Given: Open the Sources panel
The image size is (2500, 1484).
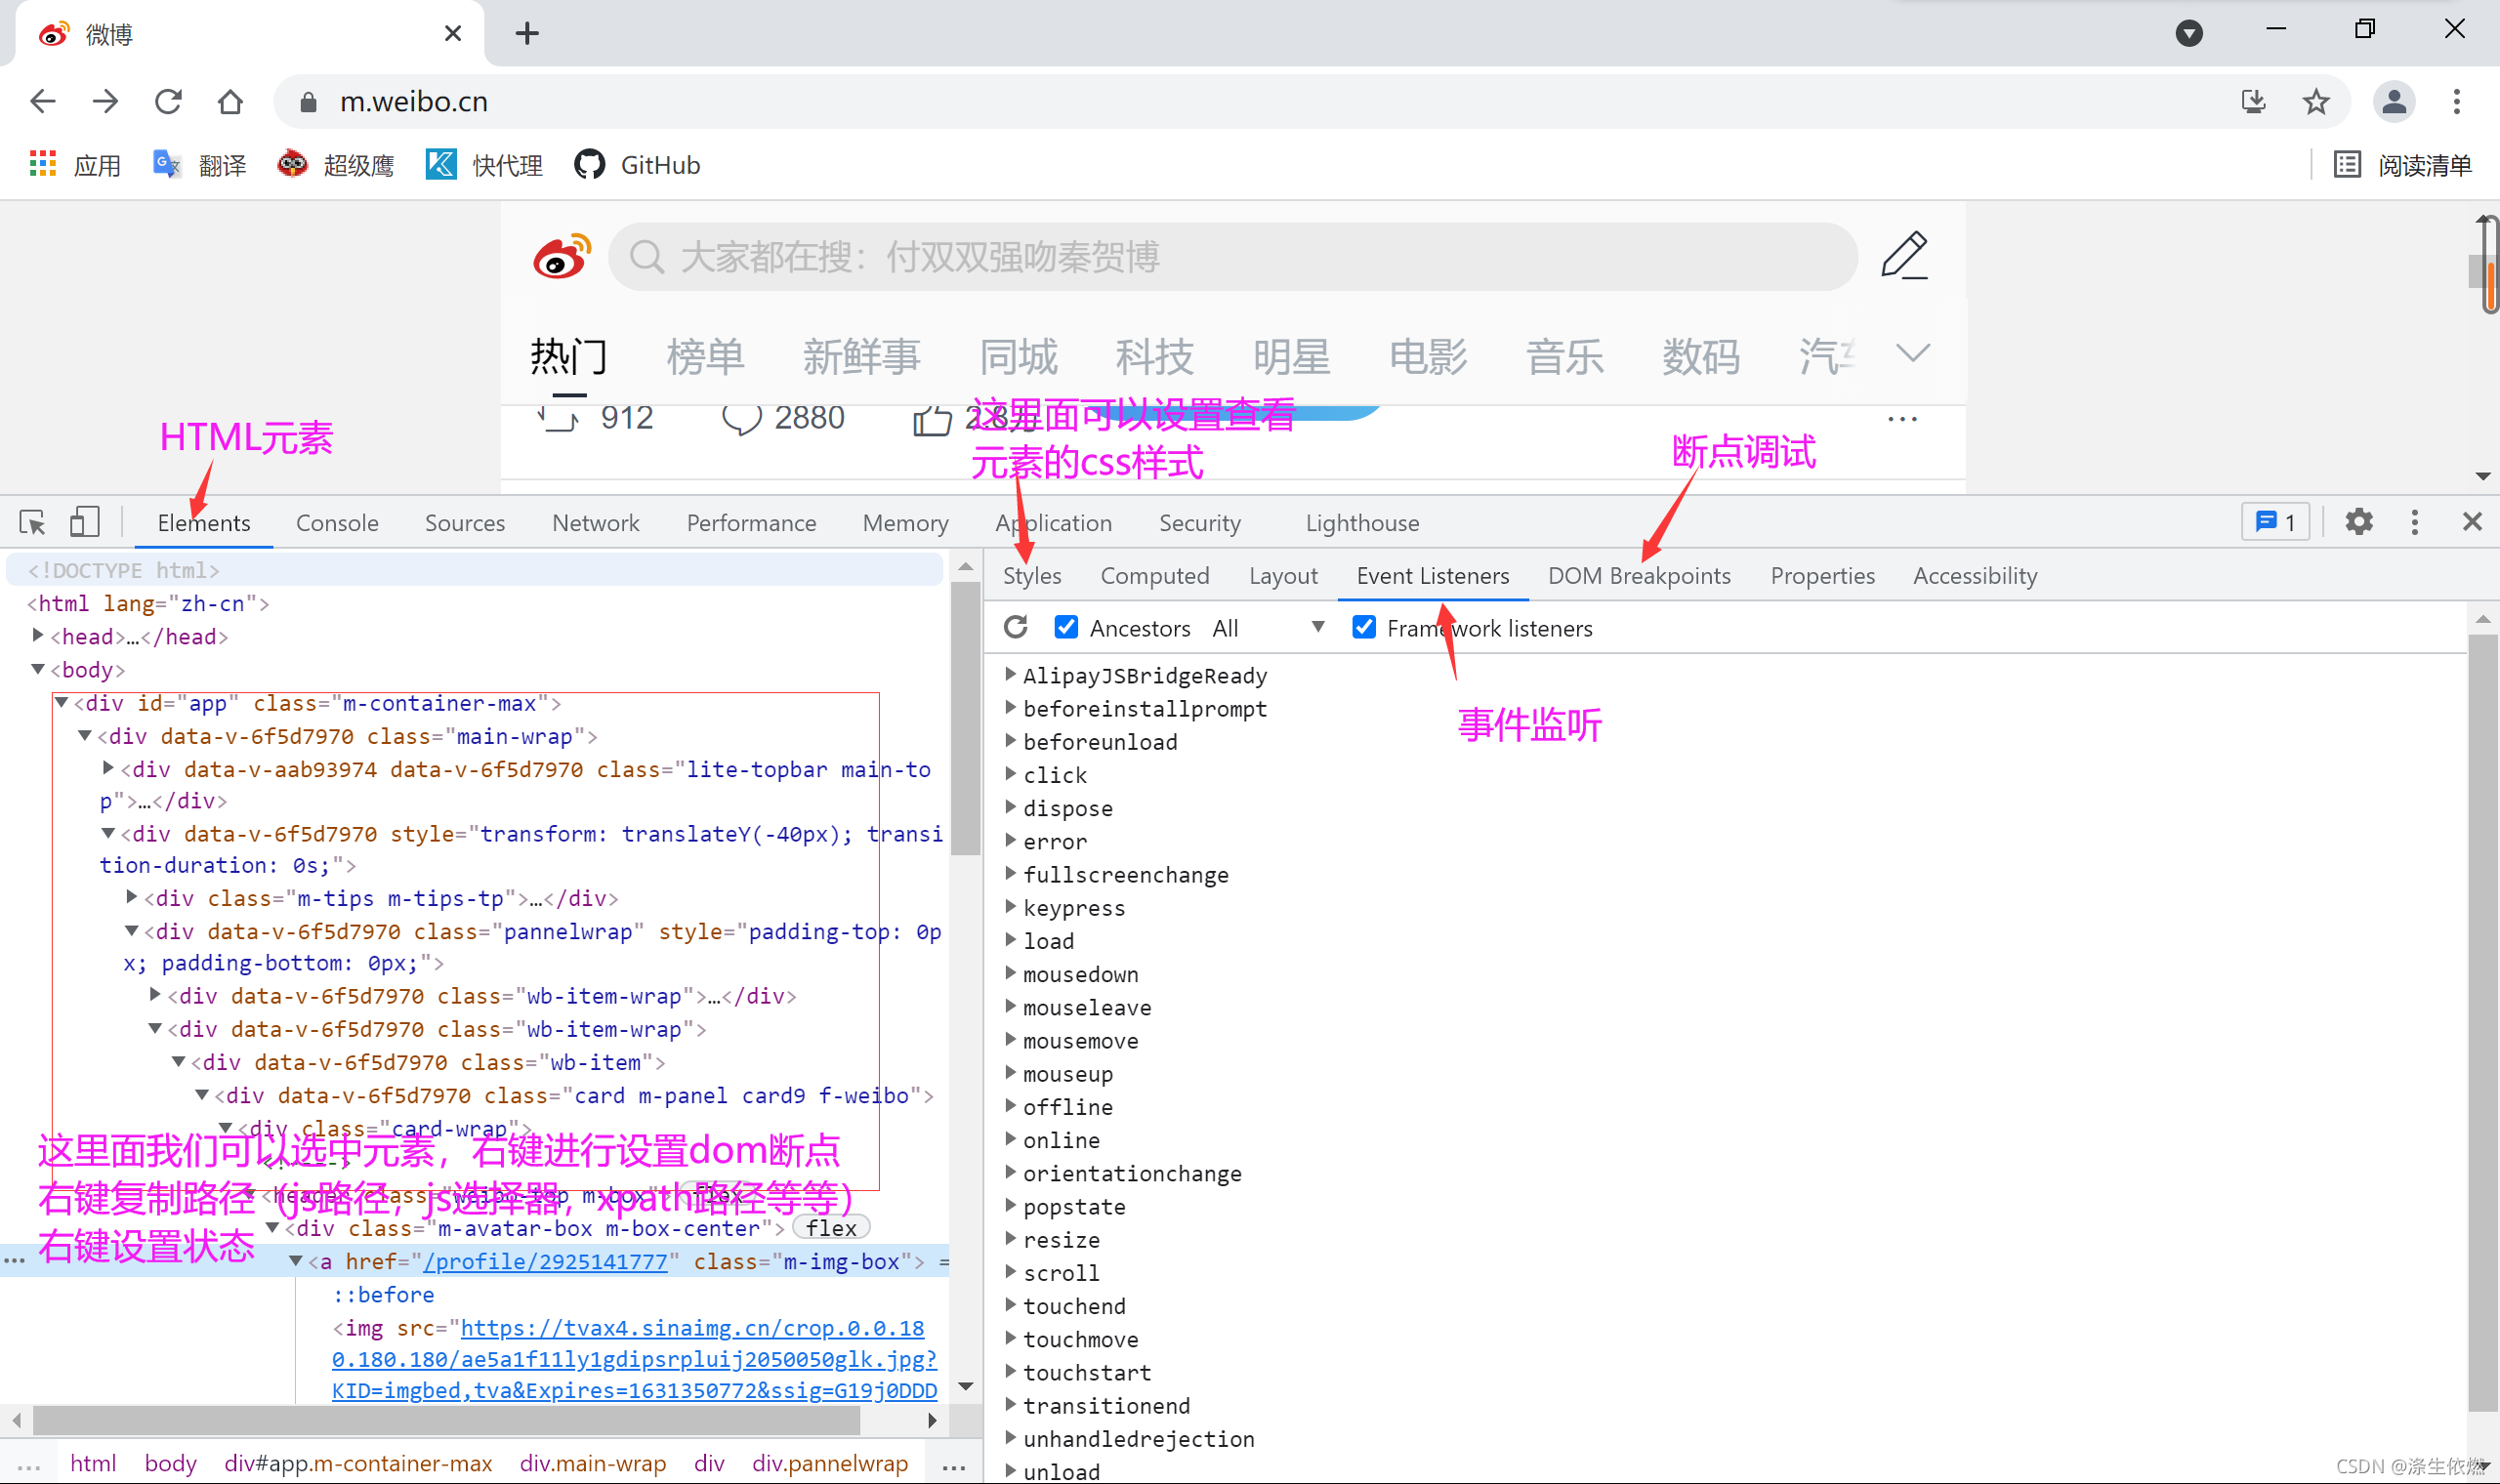Looking at the screenshot, I should [465, 523].
